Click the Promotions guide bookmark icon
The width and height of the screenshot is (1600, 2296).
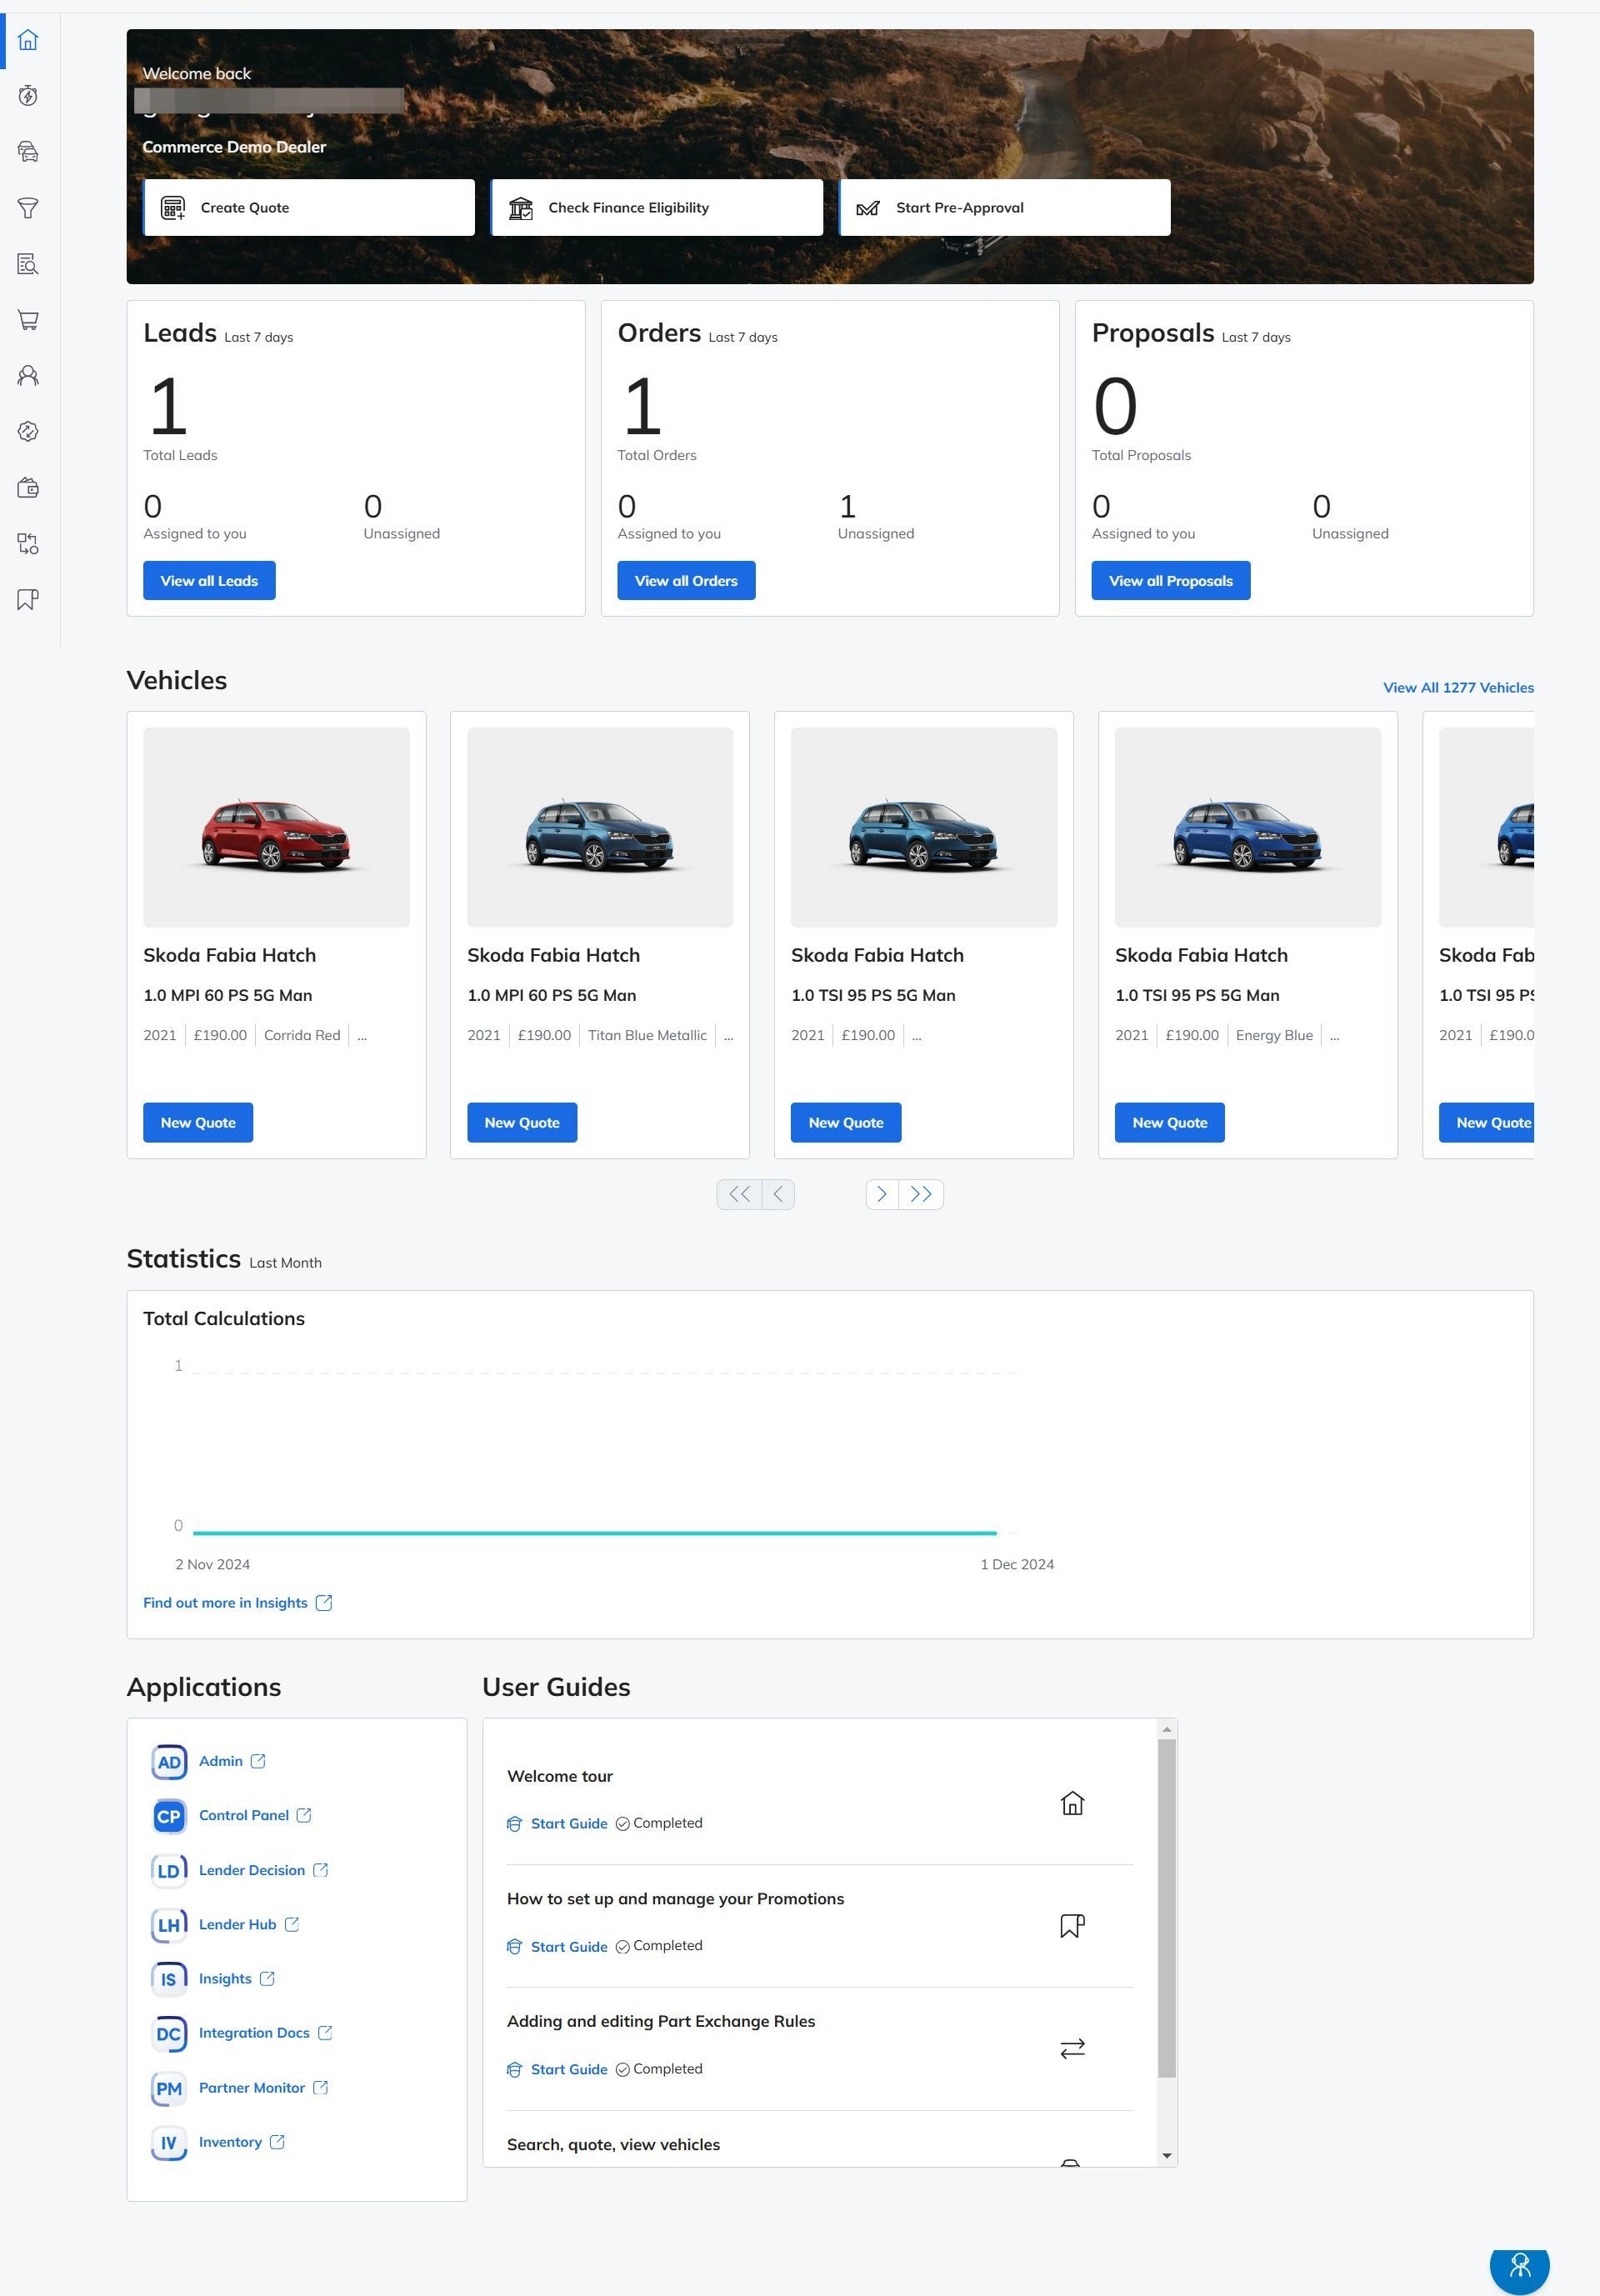click(x=1072, y=1926)
